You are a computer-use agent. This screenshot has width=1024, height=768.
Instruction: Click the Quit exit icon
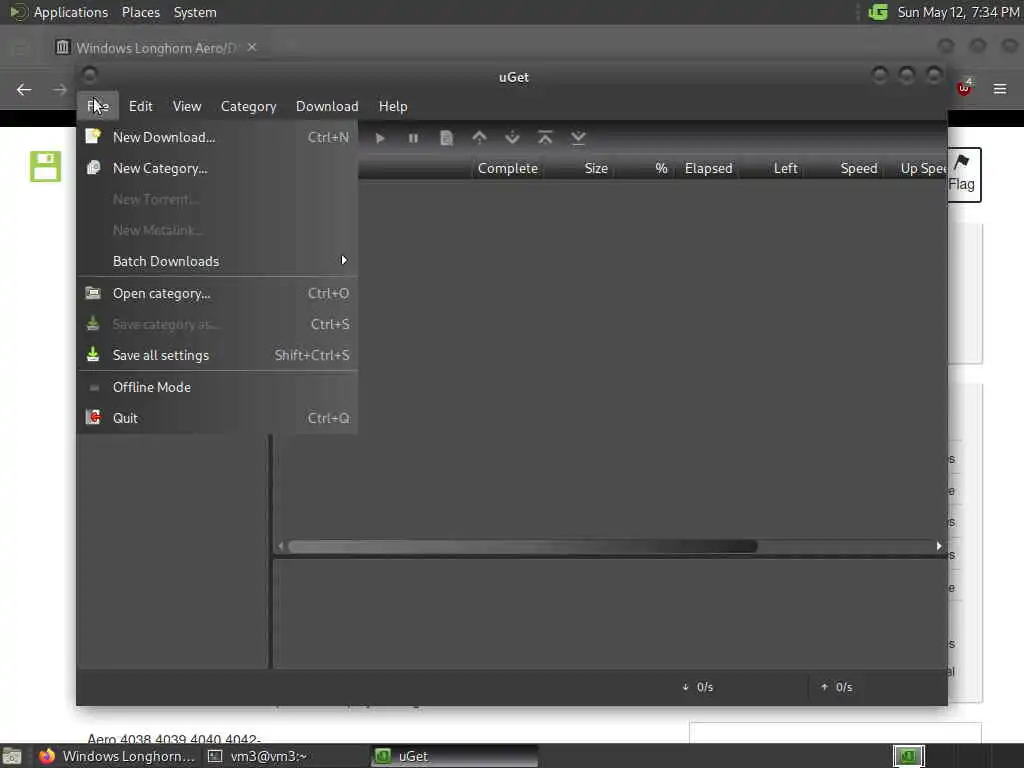[x=93, y=417]
